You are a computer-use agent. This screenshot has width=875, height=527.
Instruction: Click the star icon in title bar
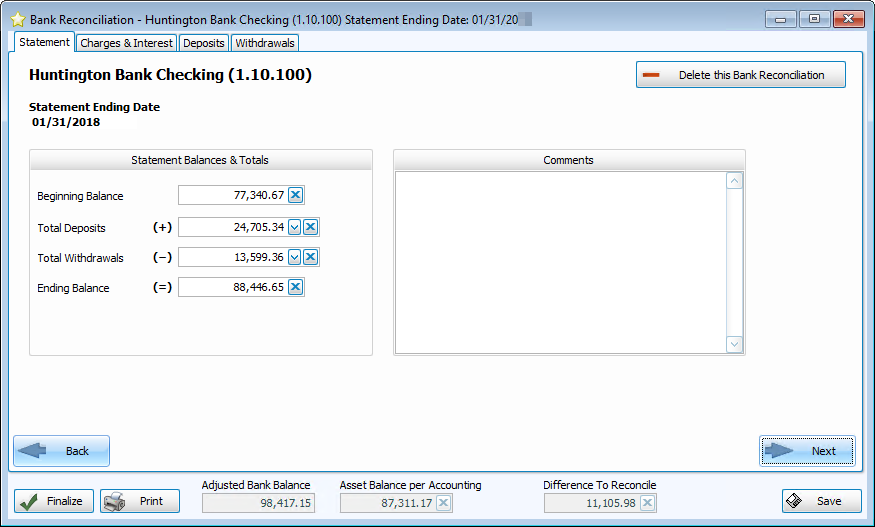(x=17, y=19)
